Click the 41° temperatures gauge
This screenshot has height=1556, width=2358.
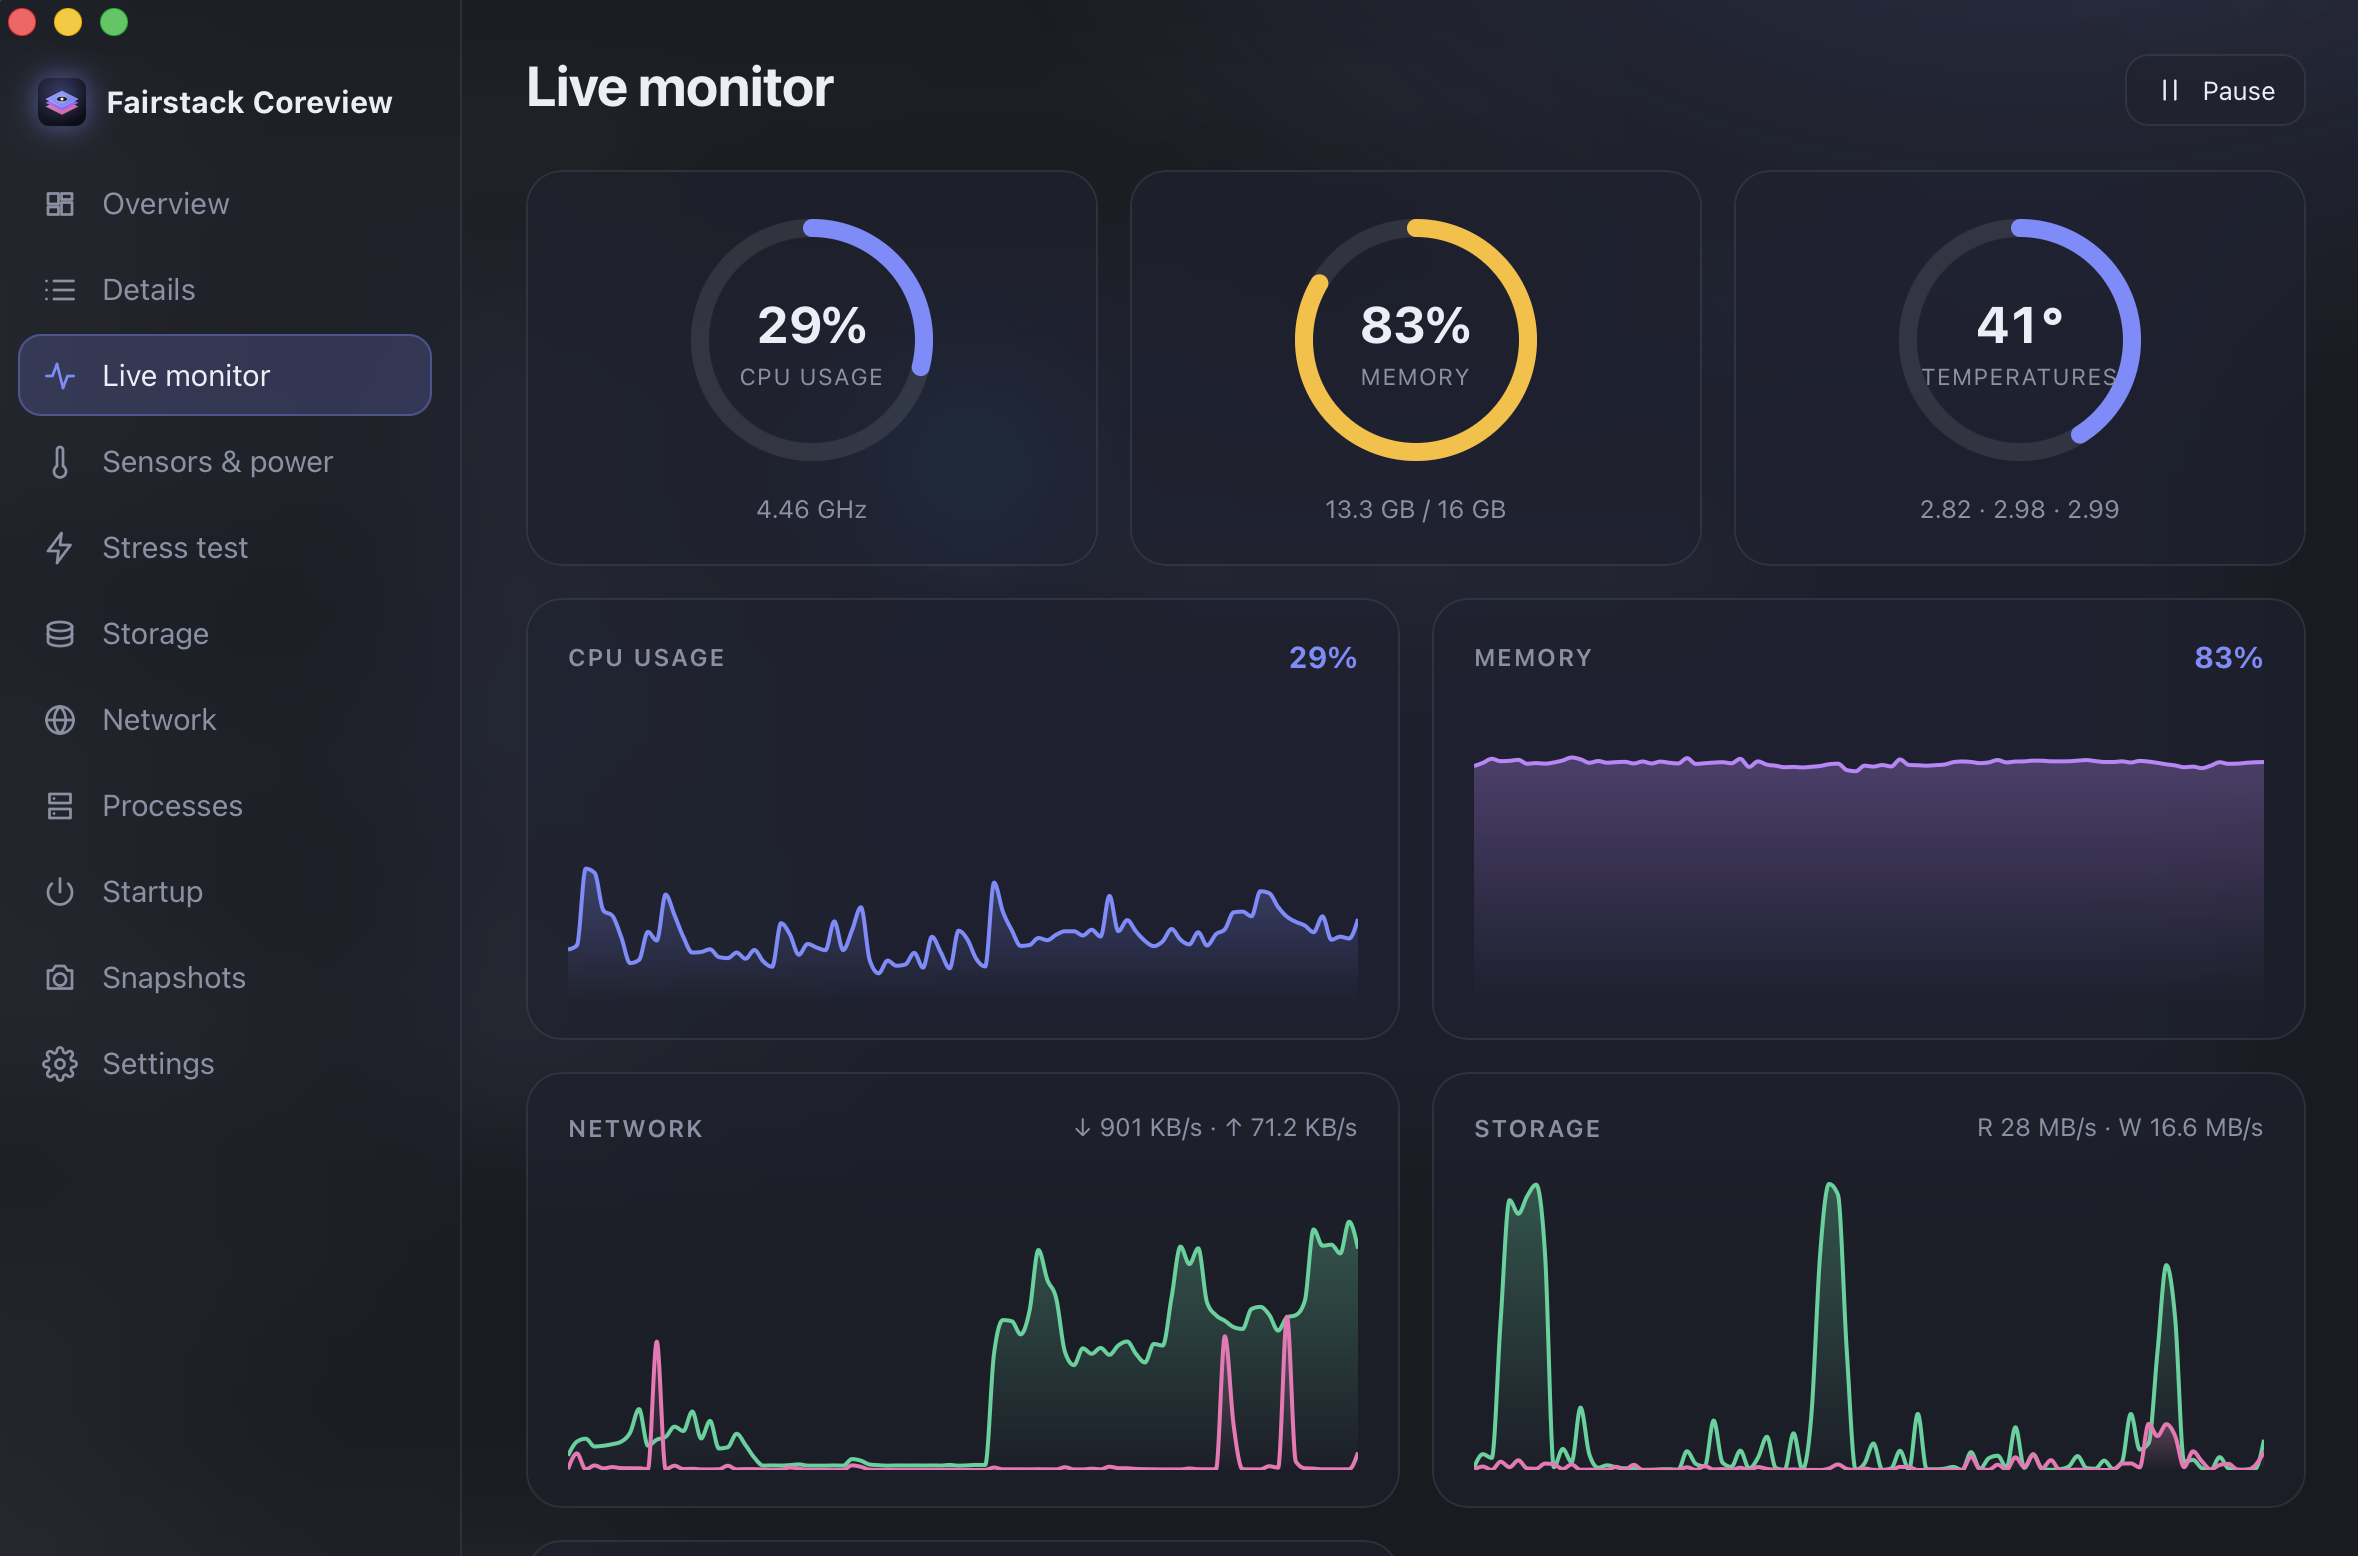point(2020,340)
